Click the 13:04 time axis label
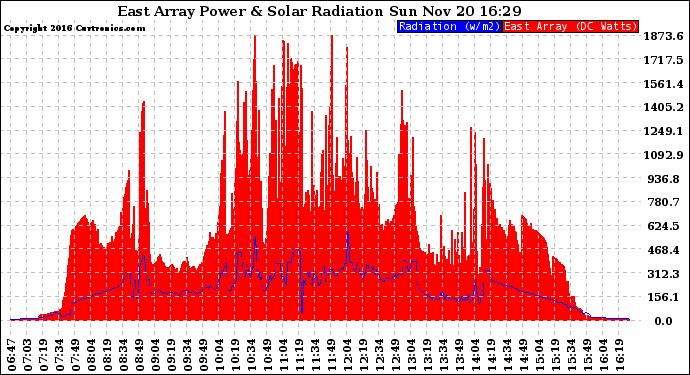The width and height of the screenshot is (690, 375). tap(411, 355)
